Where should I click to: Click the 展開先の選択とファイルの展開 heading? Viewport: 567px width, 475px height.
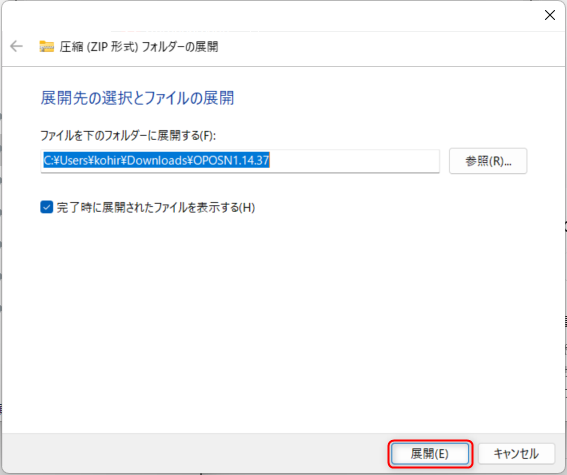(x=137, y=98)
